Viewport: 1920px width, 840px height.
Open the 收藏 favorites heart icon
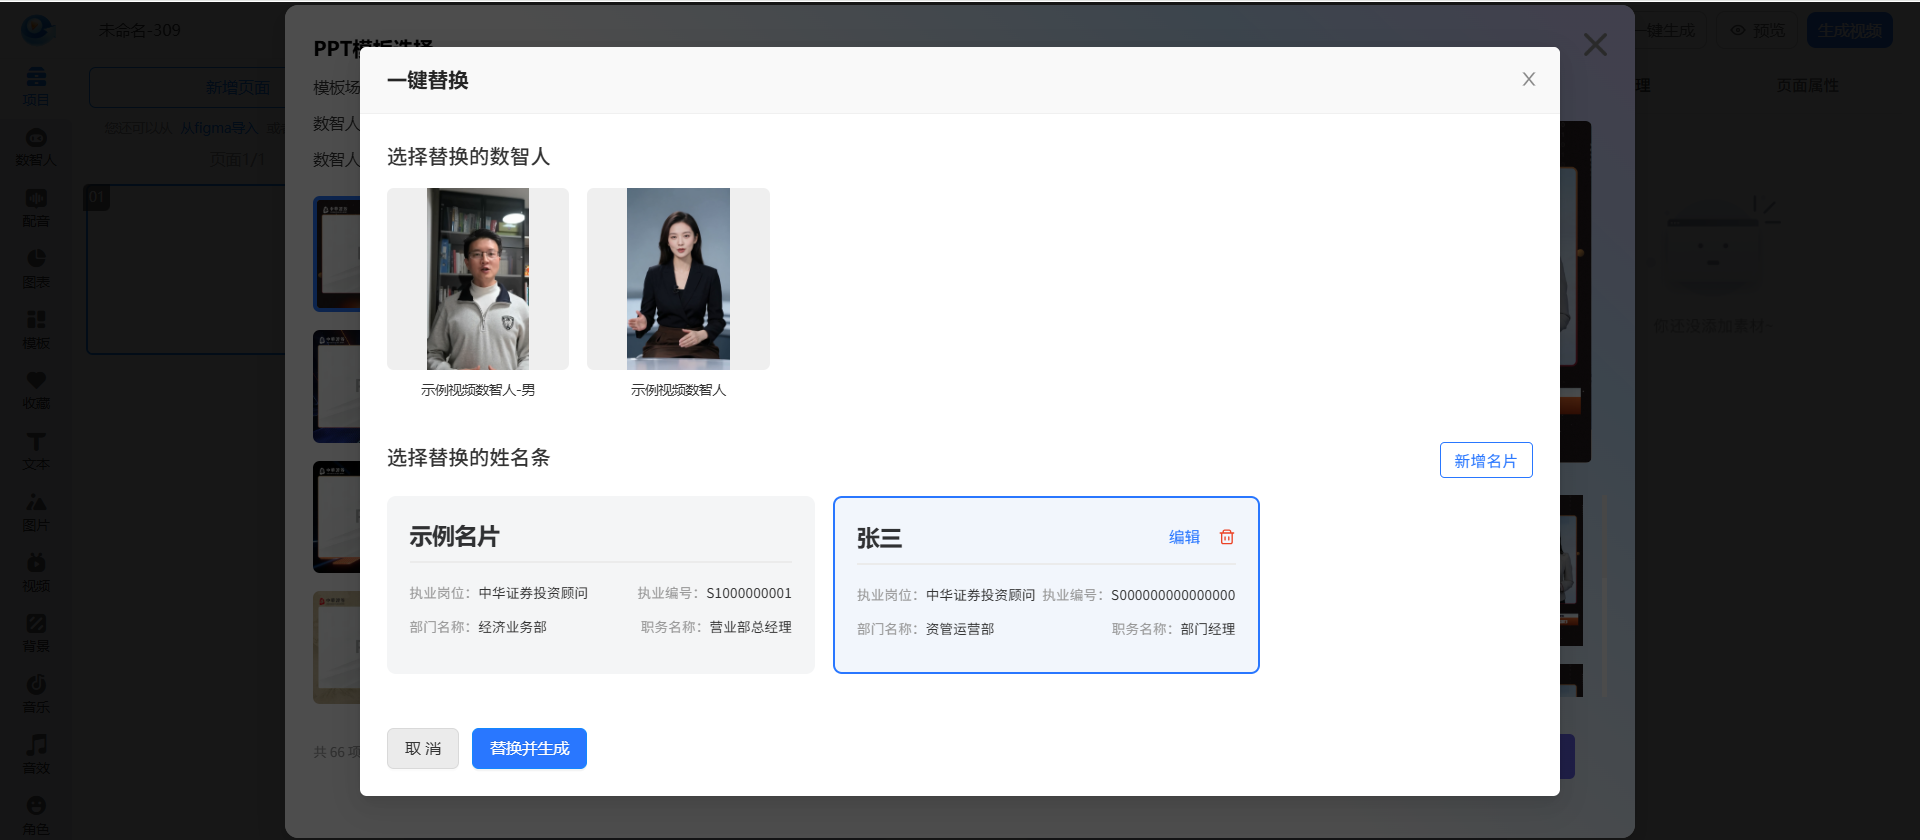click(x=36, y=390)
